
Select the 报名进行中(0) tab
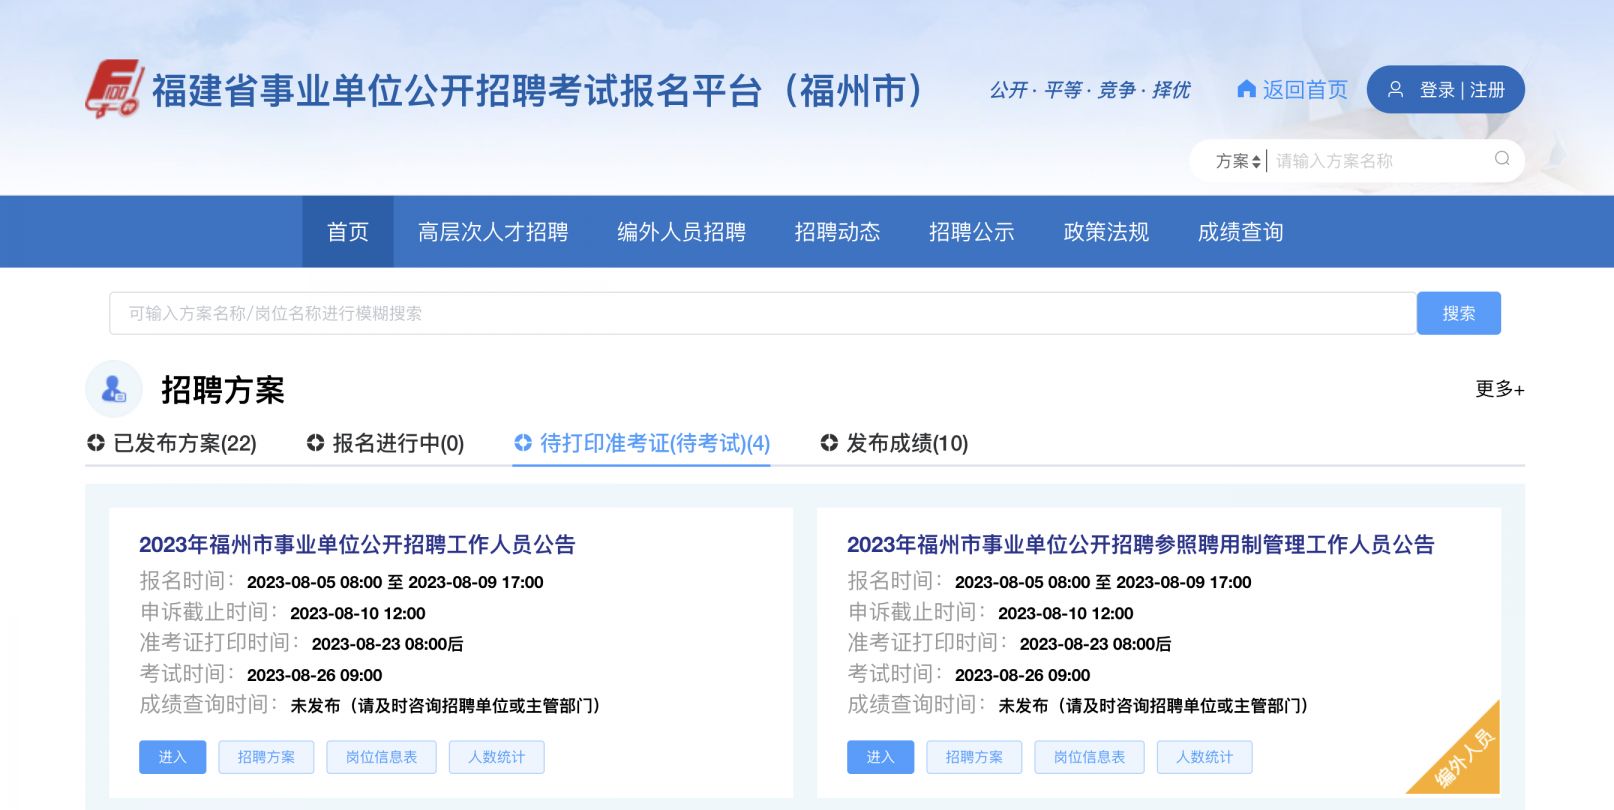click(386, 443)
